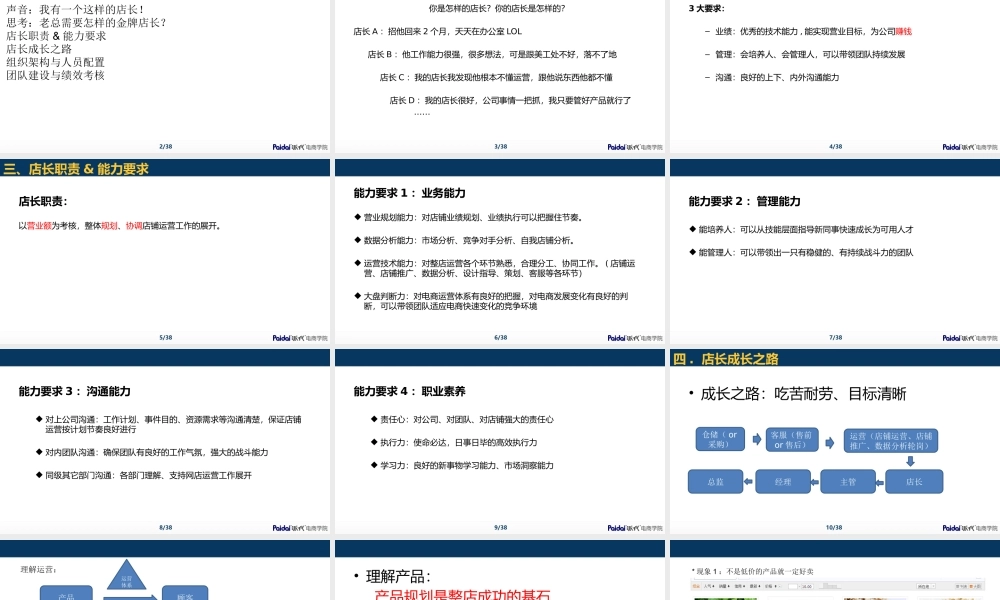
Task: Click the 店长 button in the career flowchart
Action: [914, 482]
